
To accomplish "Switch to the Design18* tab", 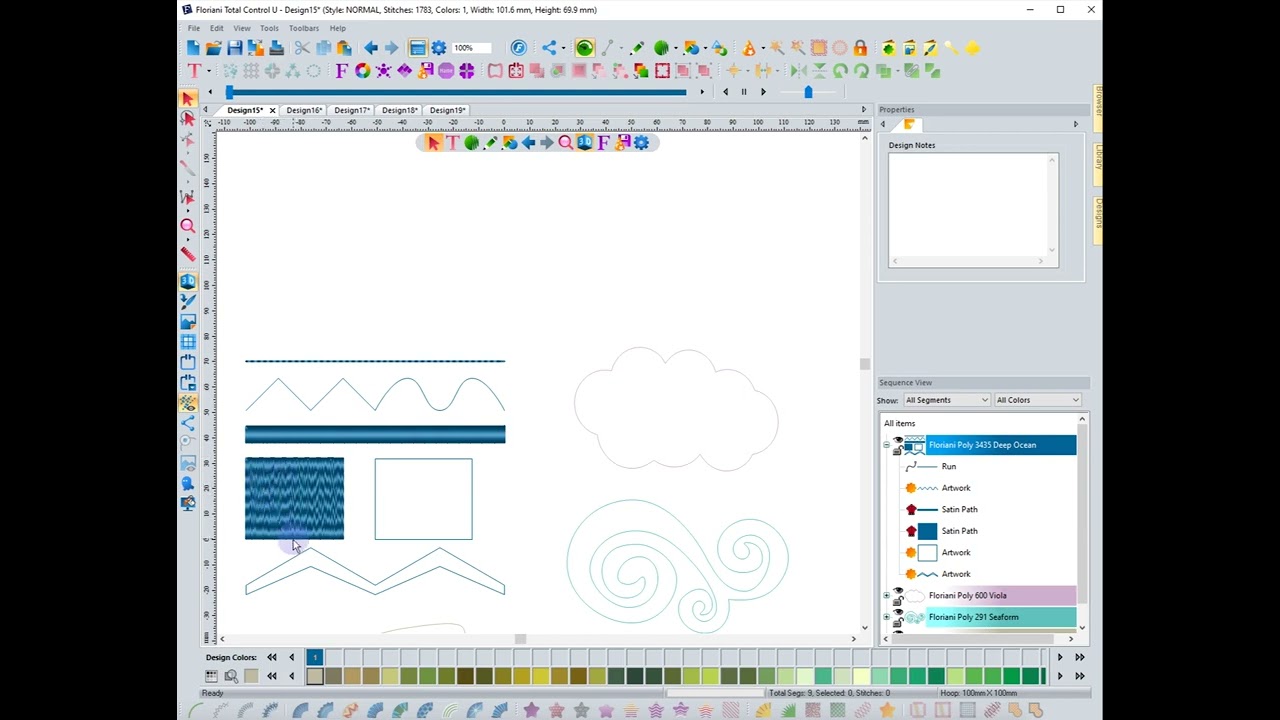I will click(400, 110).
